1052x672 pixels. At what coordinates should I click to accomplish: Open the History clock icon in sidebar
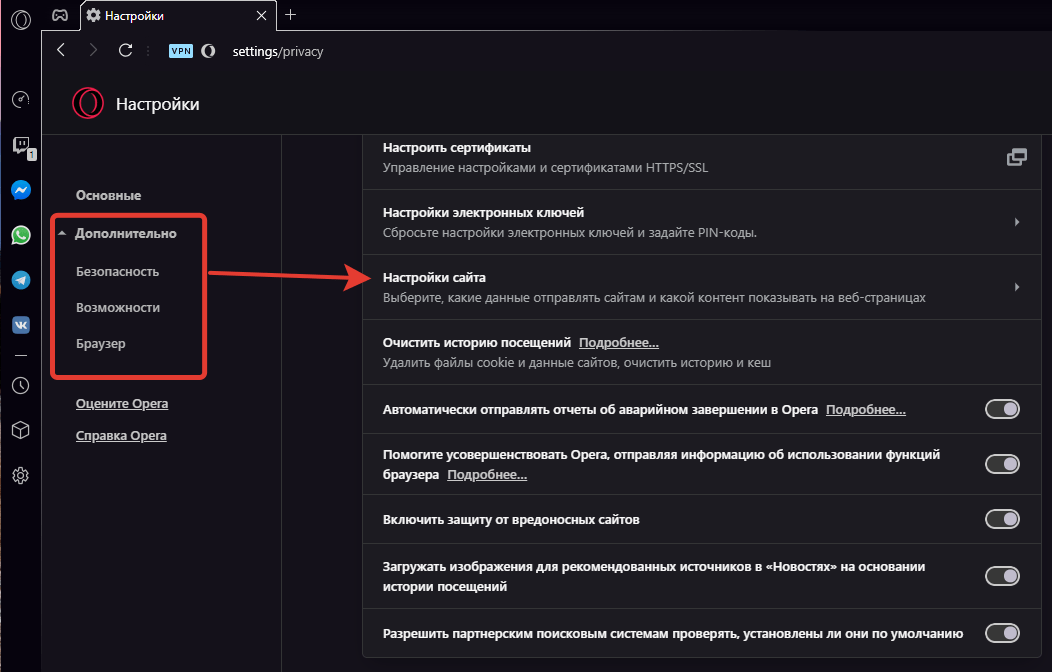(x=20, y=385)
